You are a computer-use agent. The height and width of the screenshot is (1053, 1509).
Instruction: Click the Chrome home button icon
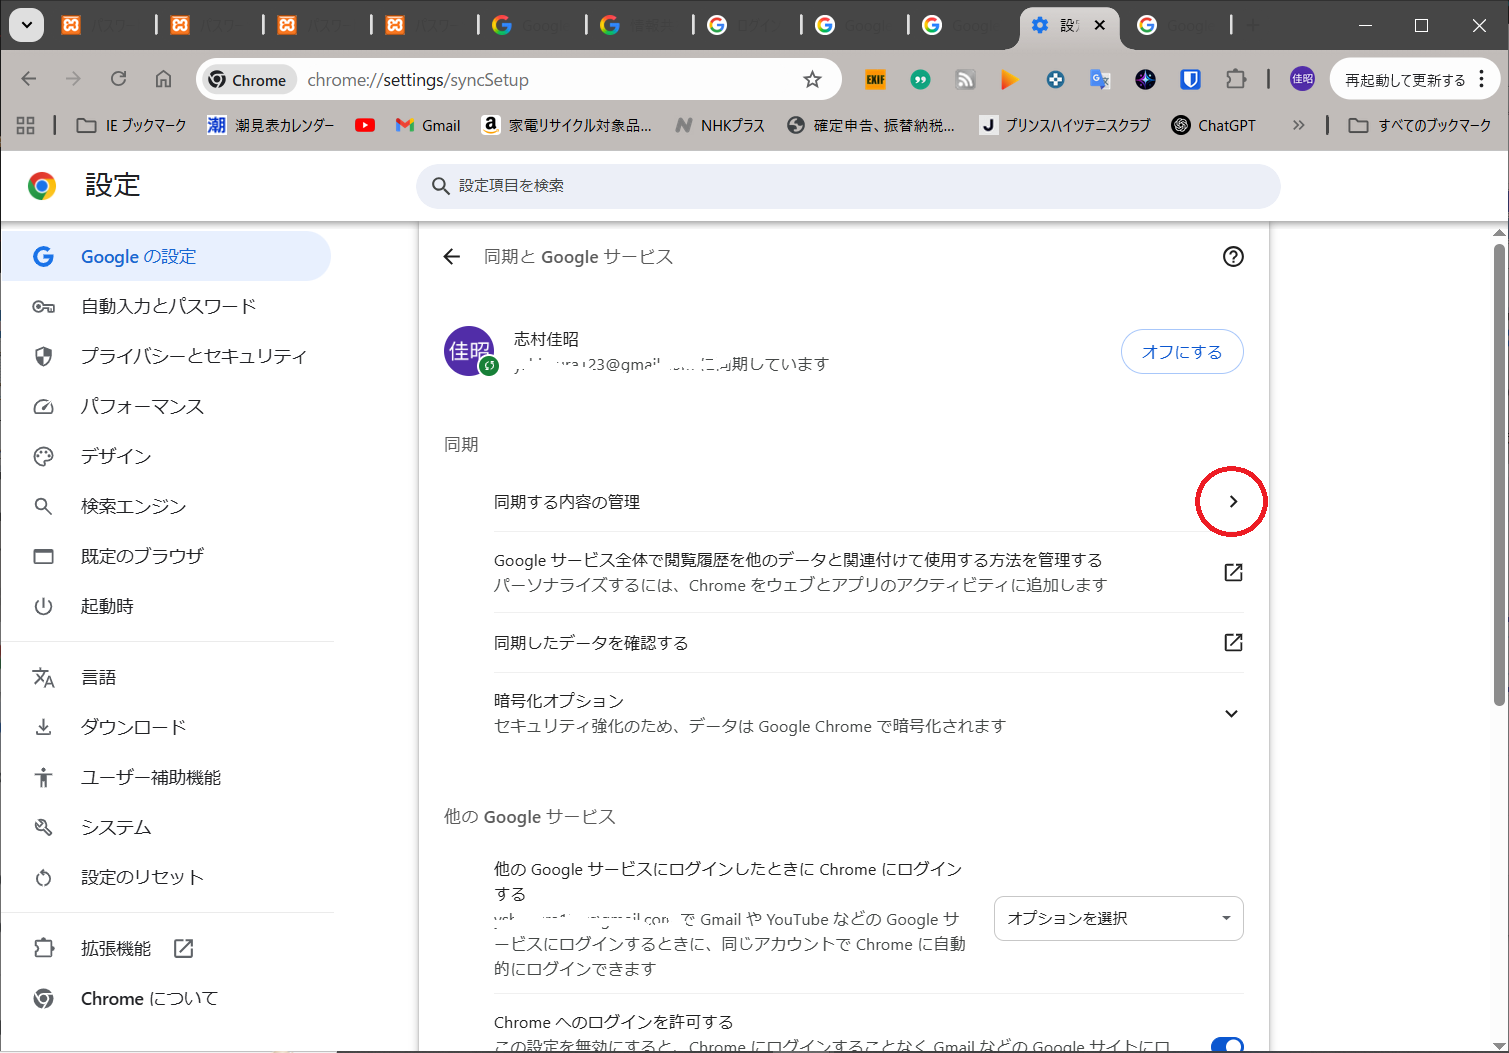pos(163,79)
